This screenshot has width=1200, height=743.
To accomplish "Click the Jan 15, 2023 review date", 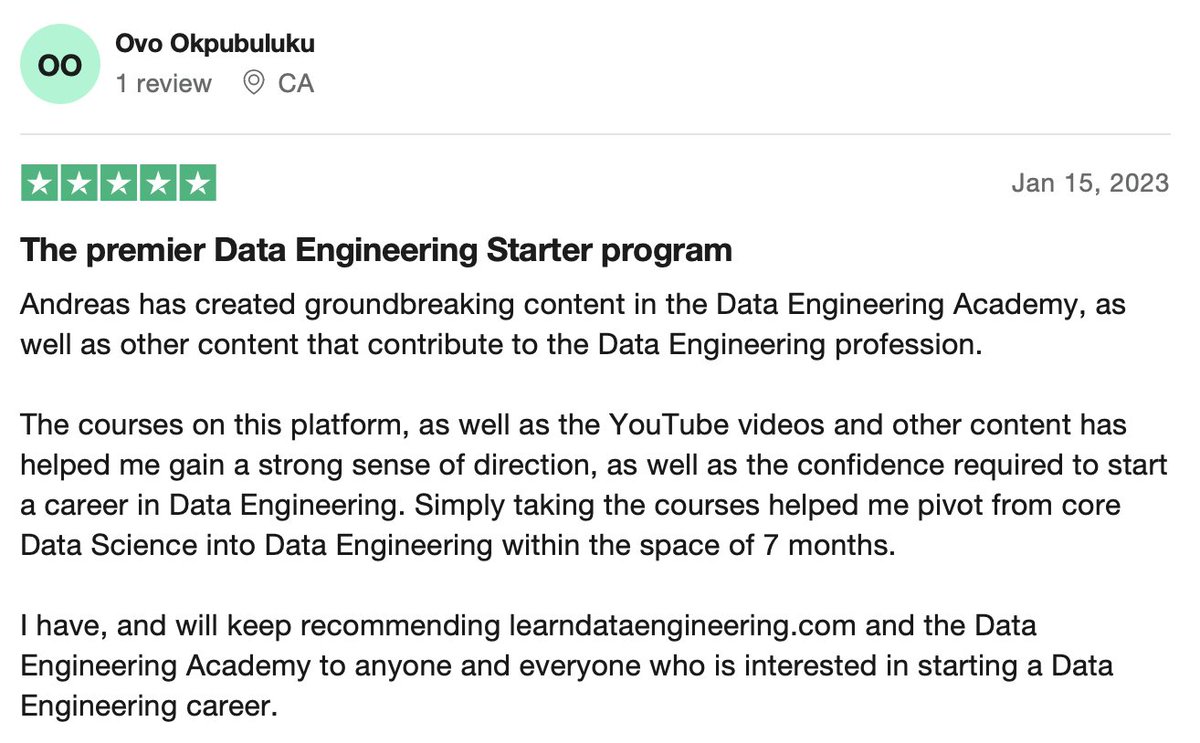I will point(1090,183).
